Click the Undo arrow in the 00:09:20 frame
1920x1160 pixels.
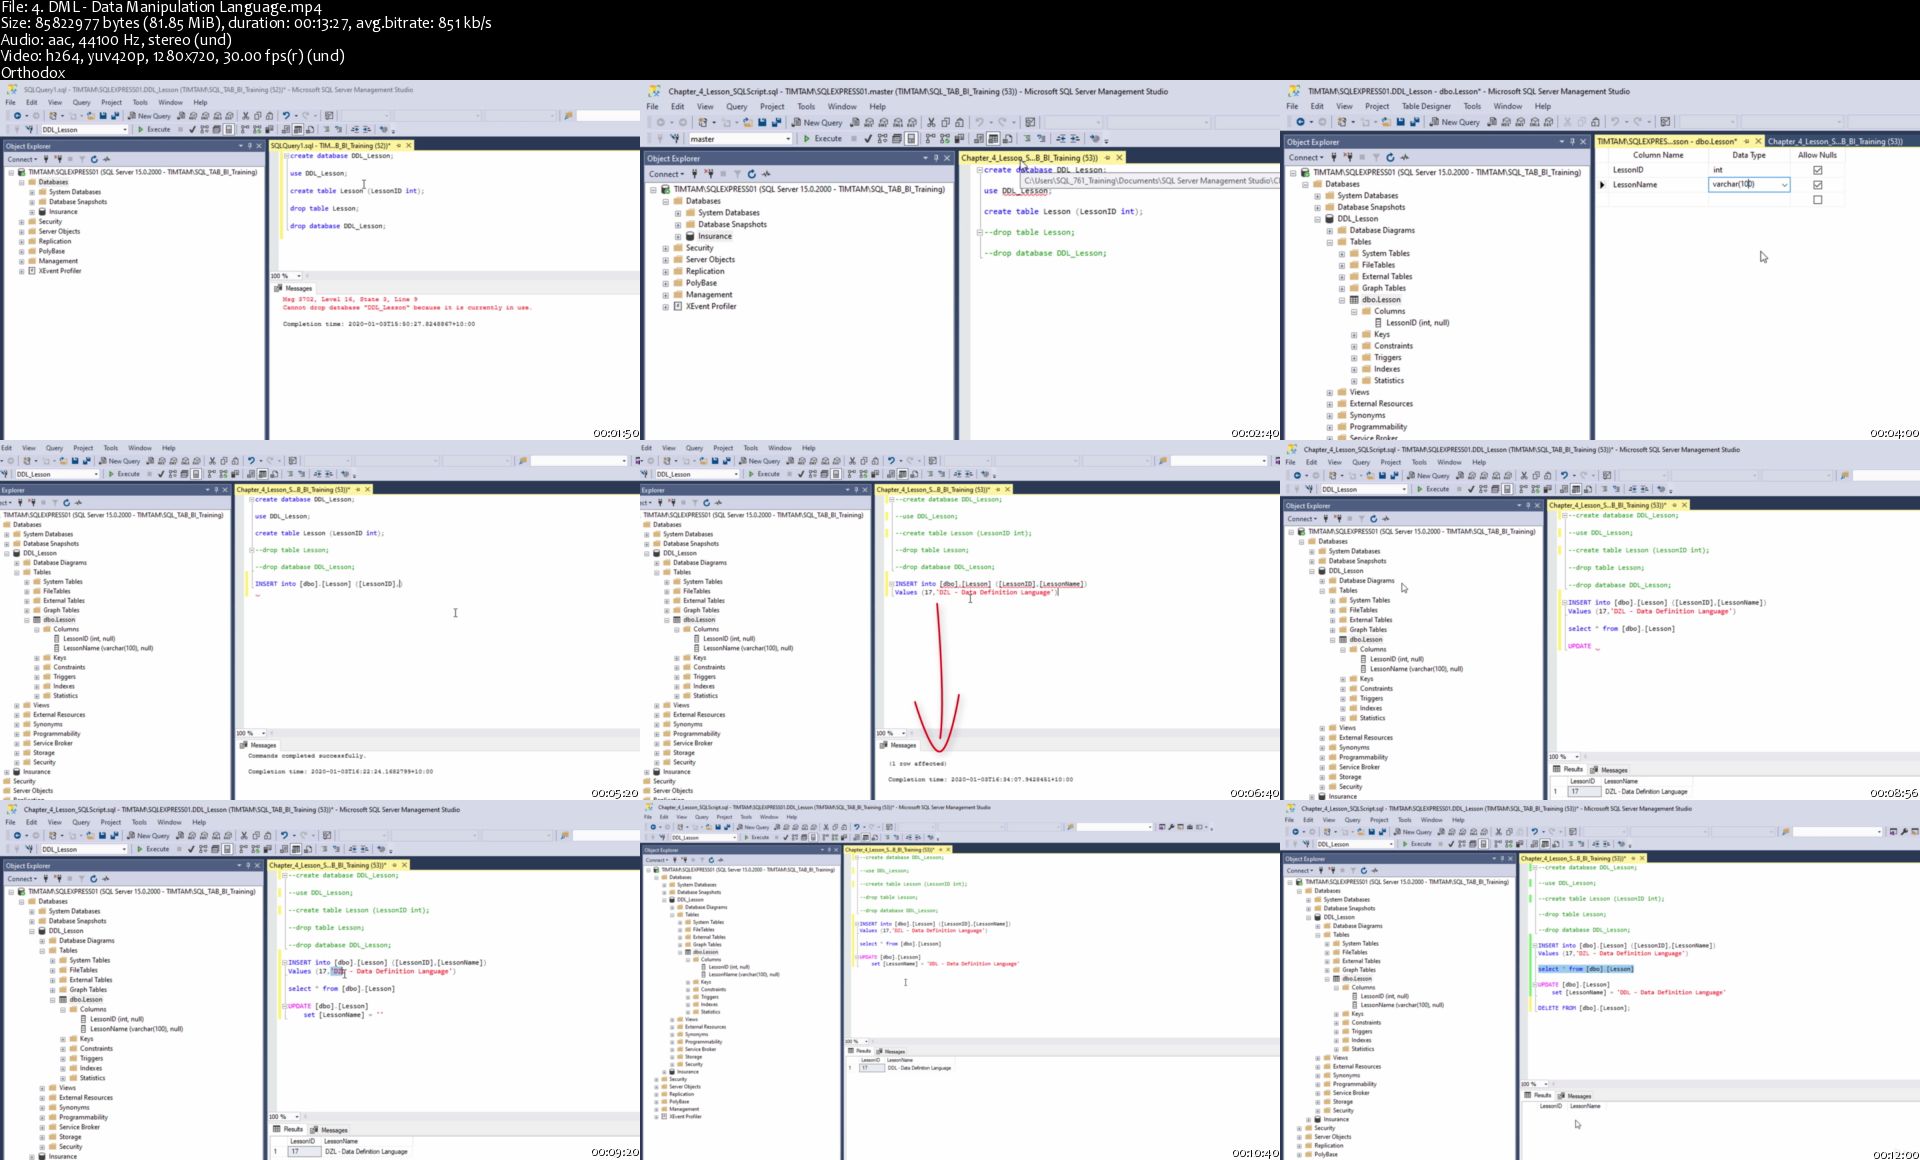(286, 835)
